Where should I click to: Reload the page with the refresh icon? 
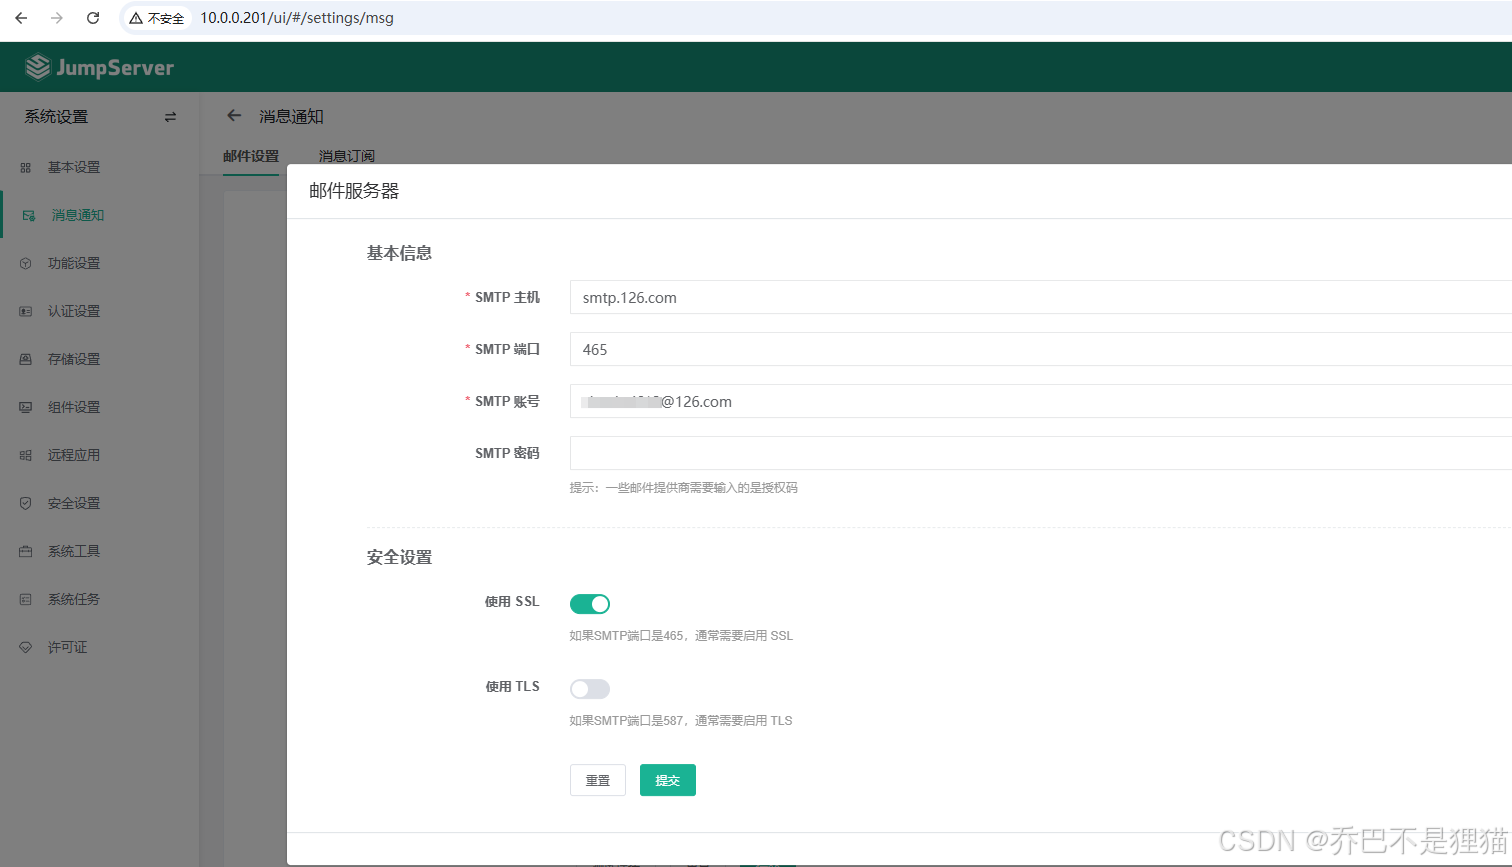[93, 18]
